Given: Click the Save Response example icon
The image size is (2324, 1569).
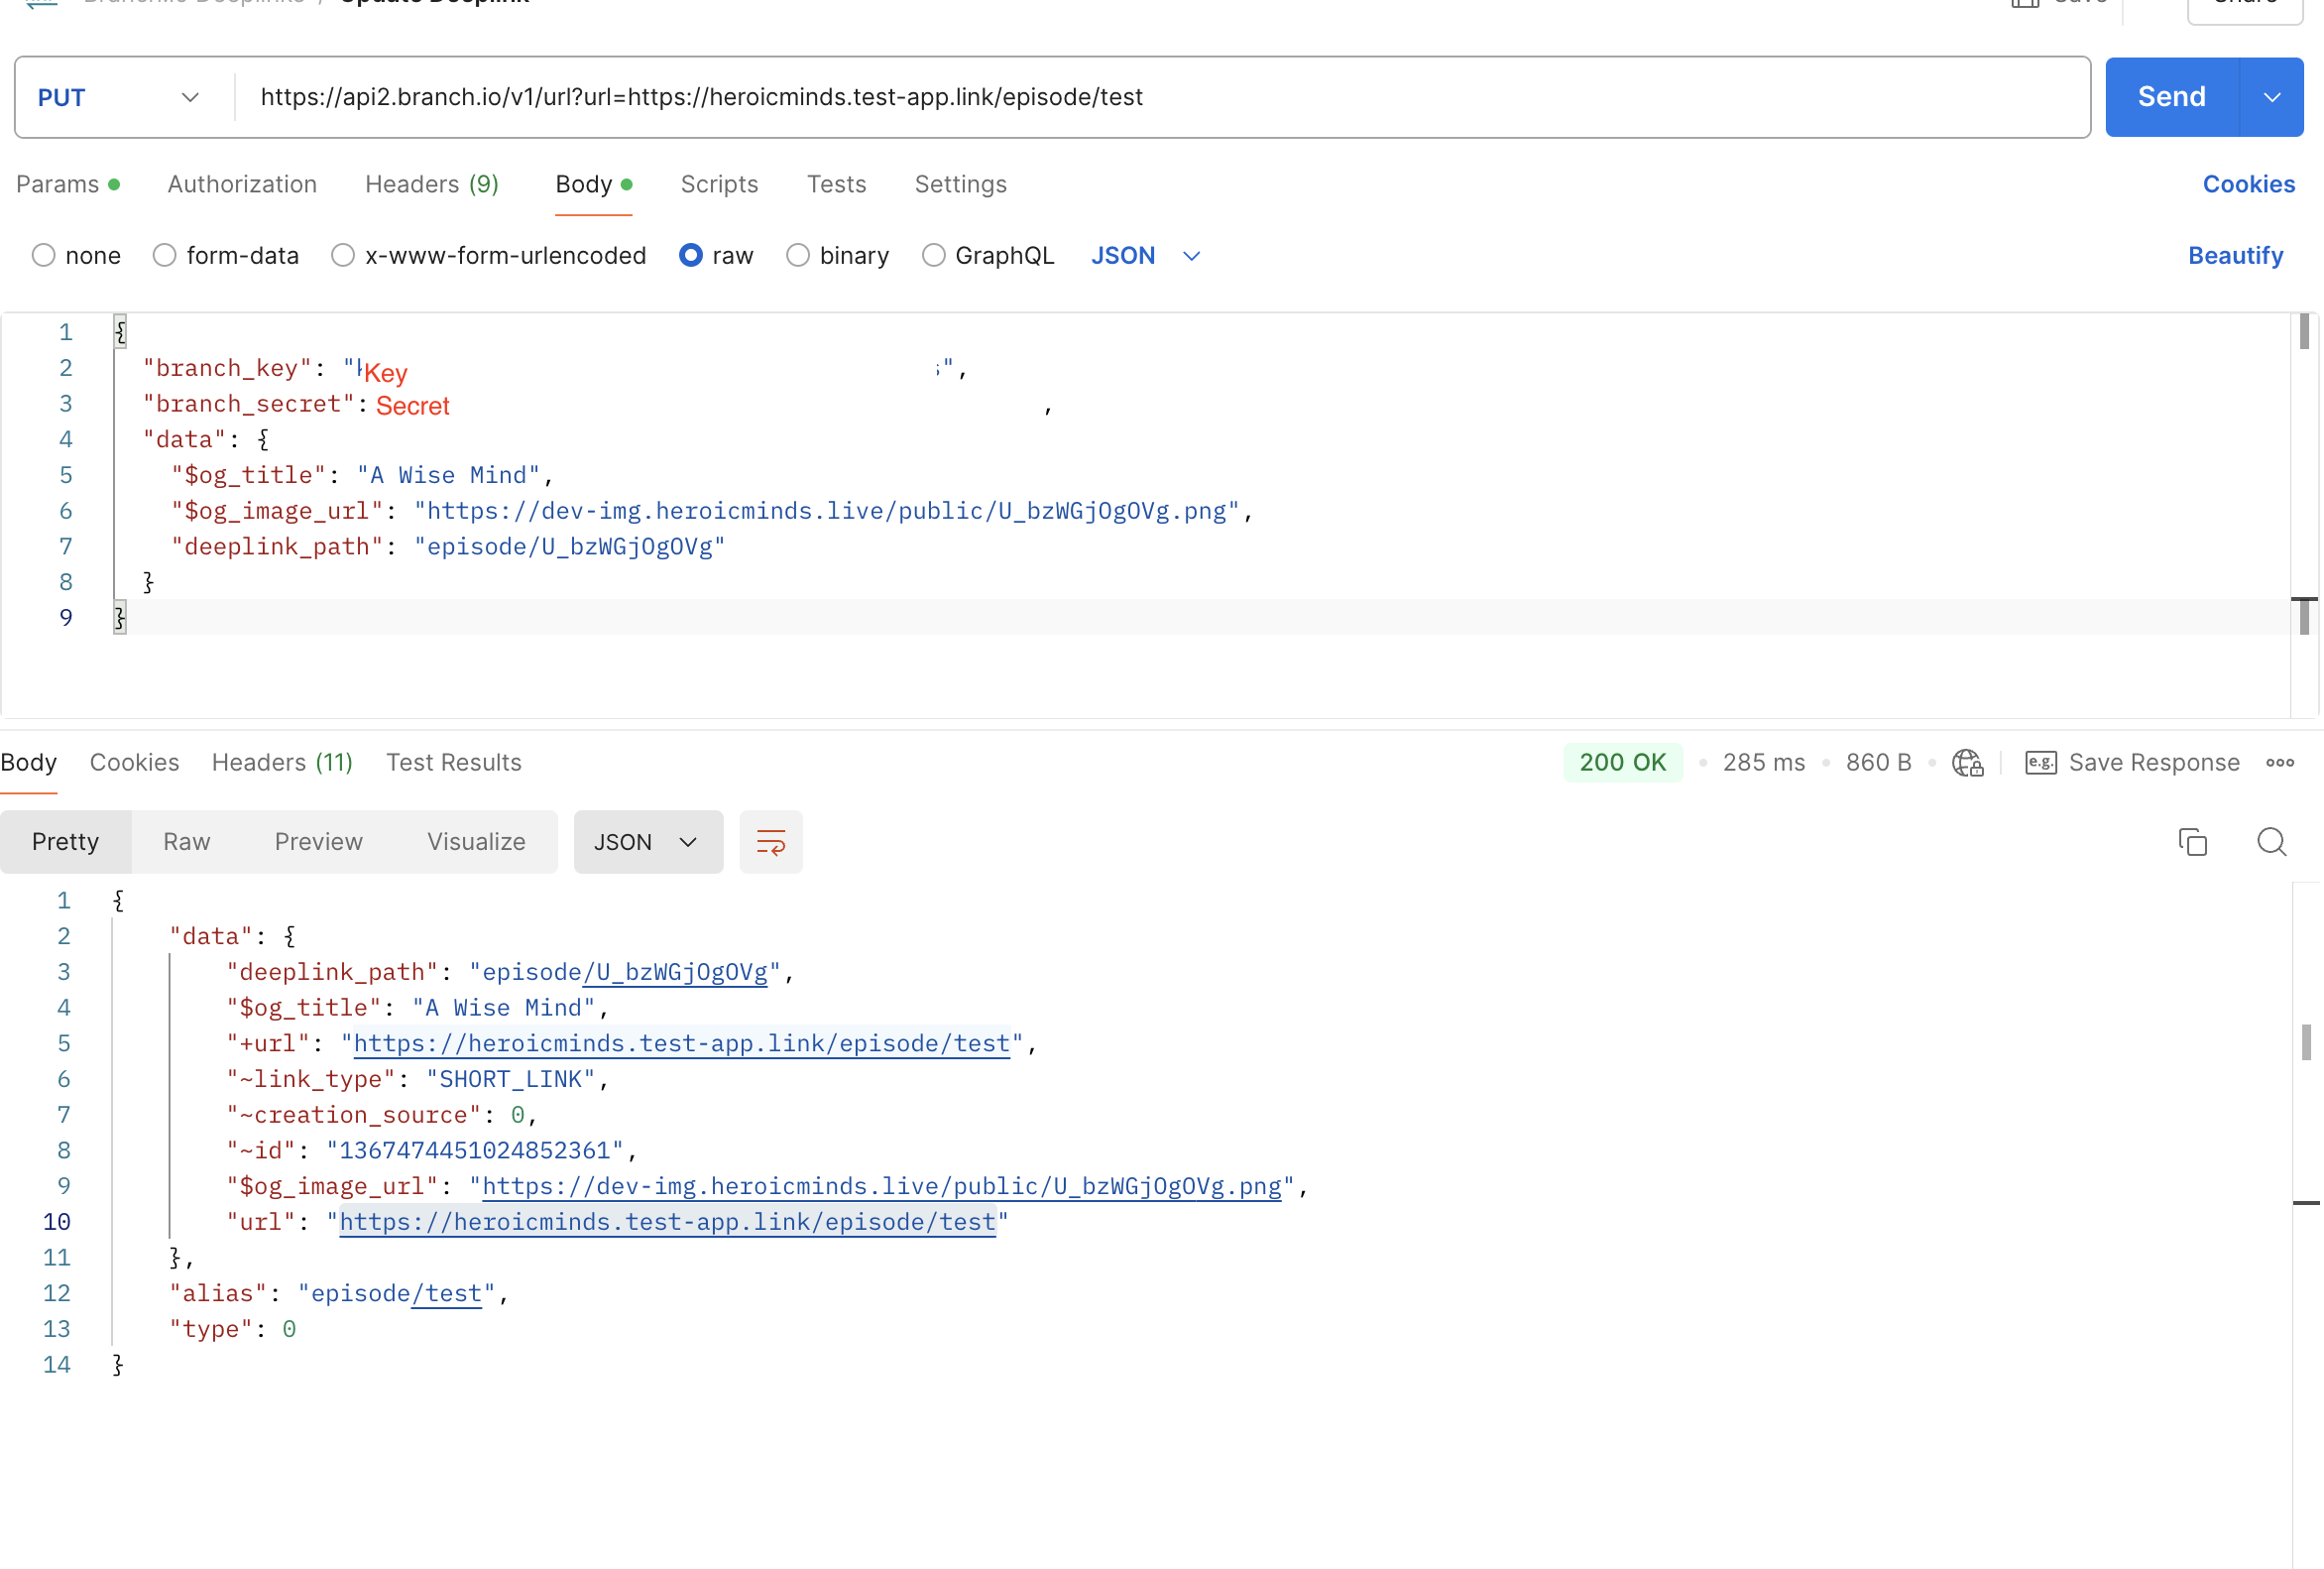Looking at the screenshot, I should pyautogui.click(x=2040, y=763).
